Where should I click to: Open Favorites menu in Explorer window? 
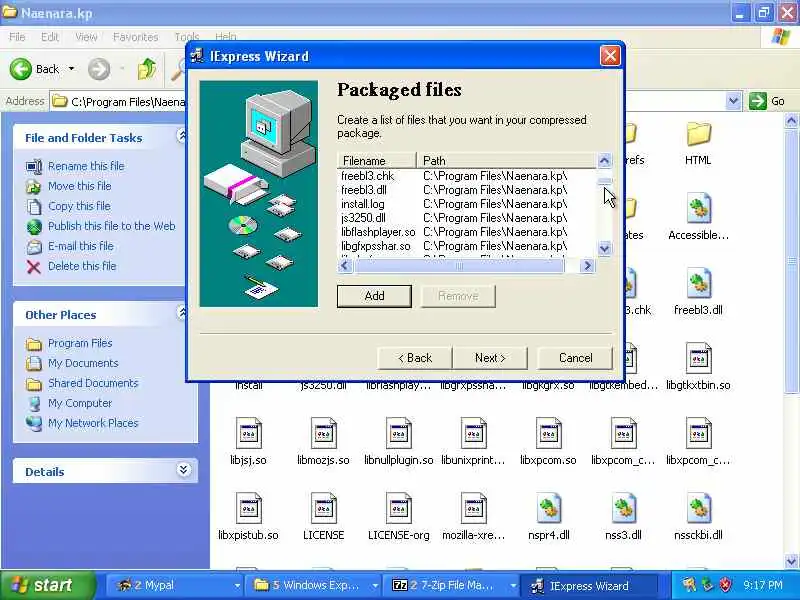[135, 37]
